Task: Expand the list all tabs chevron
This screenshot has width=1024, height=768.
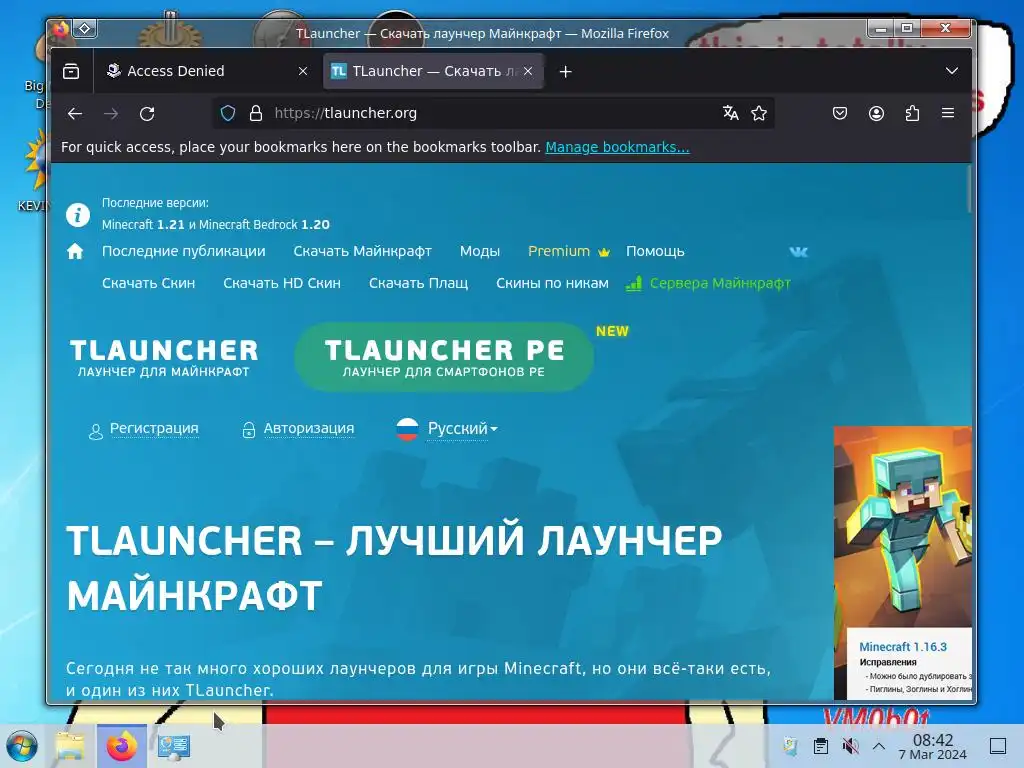Action: [952, 71]
